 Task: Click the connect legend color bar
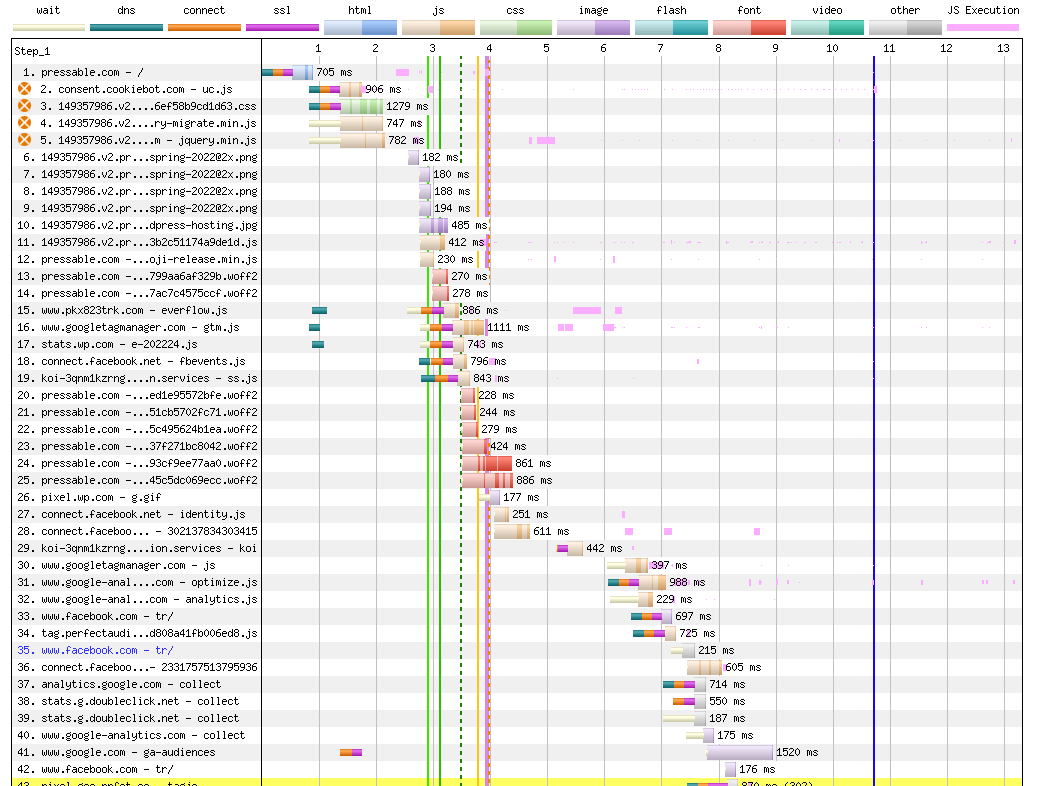[204, 28]
